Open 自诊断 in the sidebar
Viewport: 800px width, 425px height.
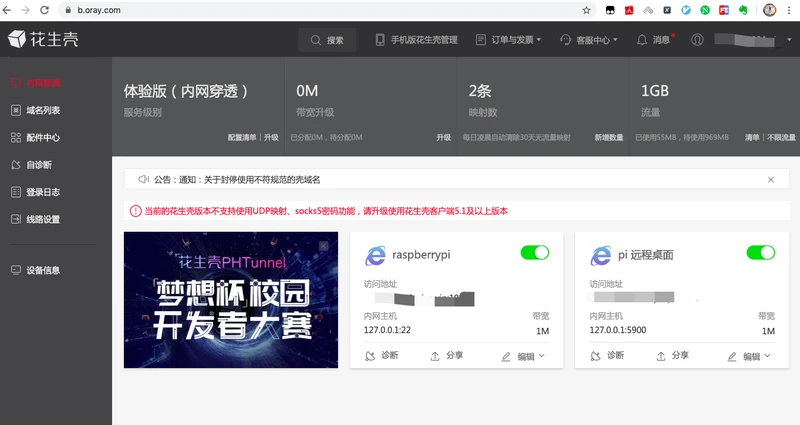pos(32,165)
